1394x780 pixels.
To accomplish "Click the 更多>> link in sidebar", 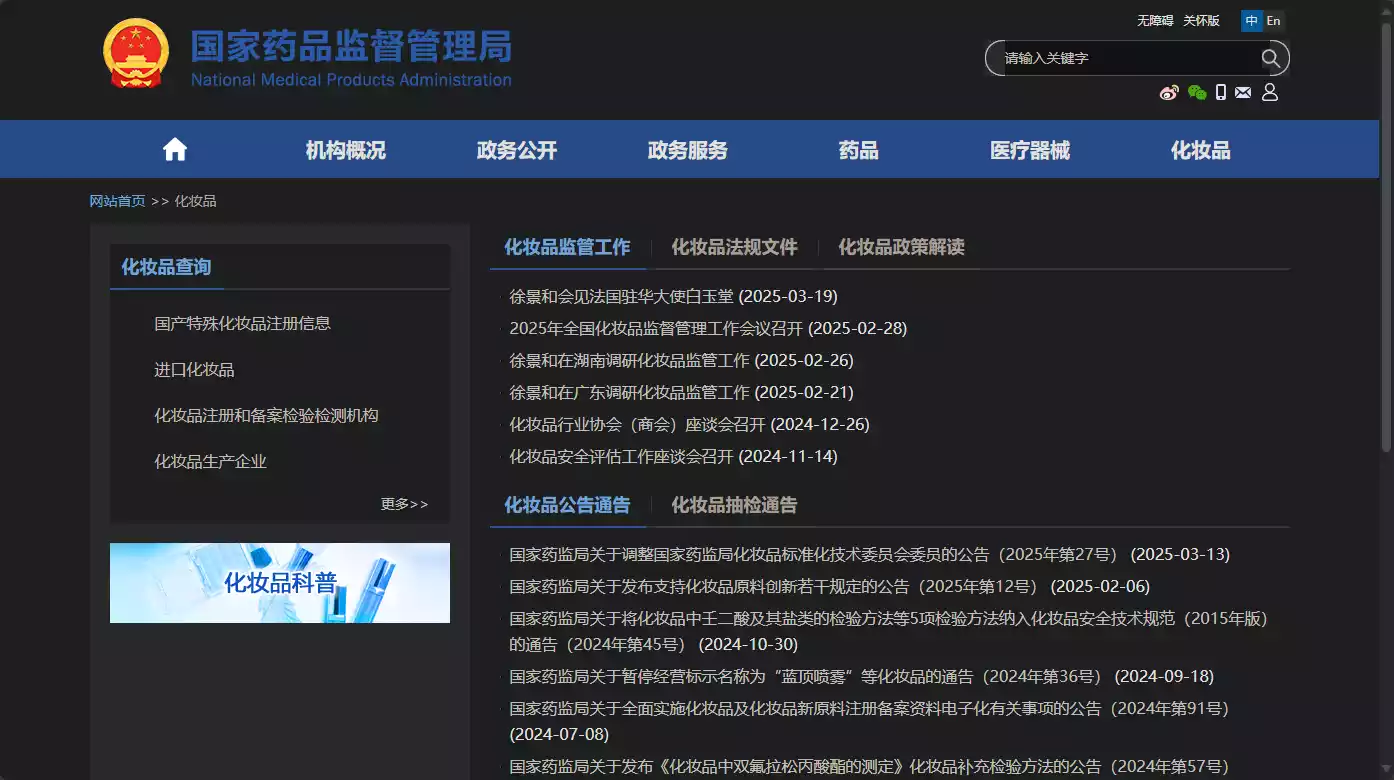I will click(x=405, y=504).
